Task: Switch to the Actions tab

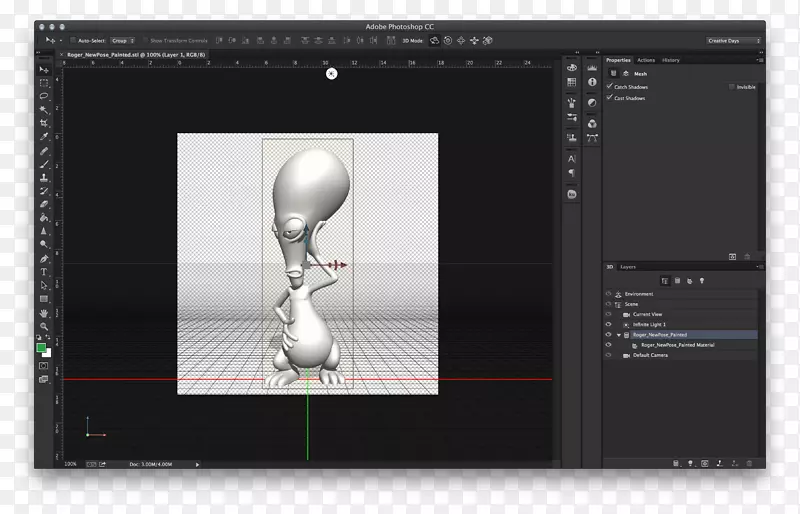Action: point(646,60)
